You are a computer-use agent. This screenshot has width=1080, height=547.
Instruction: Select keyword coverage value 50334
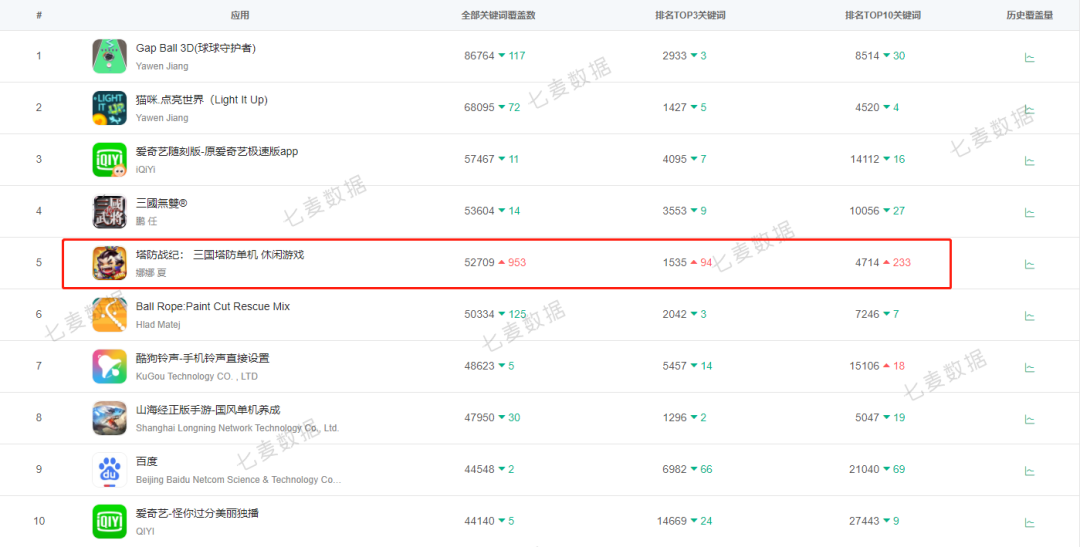pos(479,314)
